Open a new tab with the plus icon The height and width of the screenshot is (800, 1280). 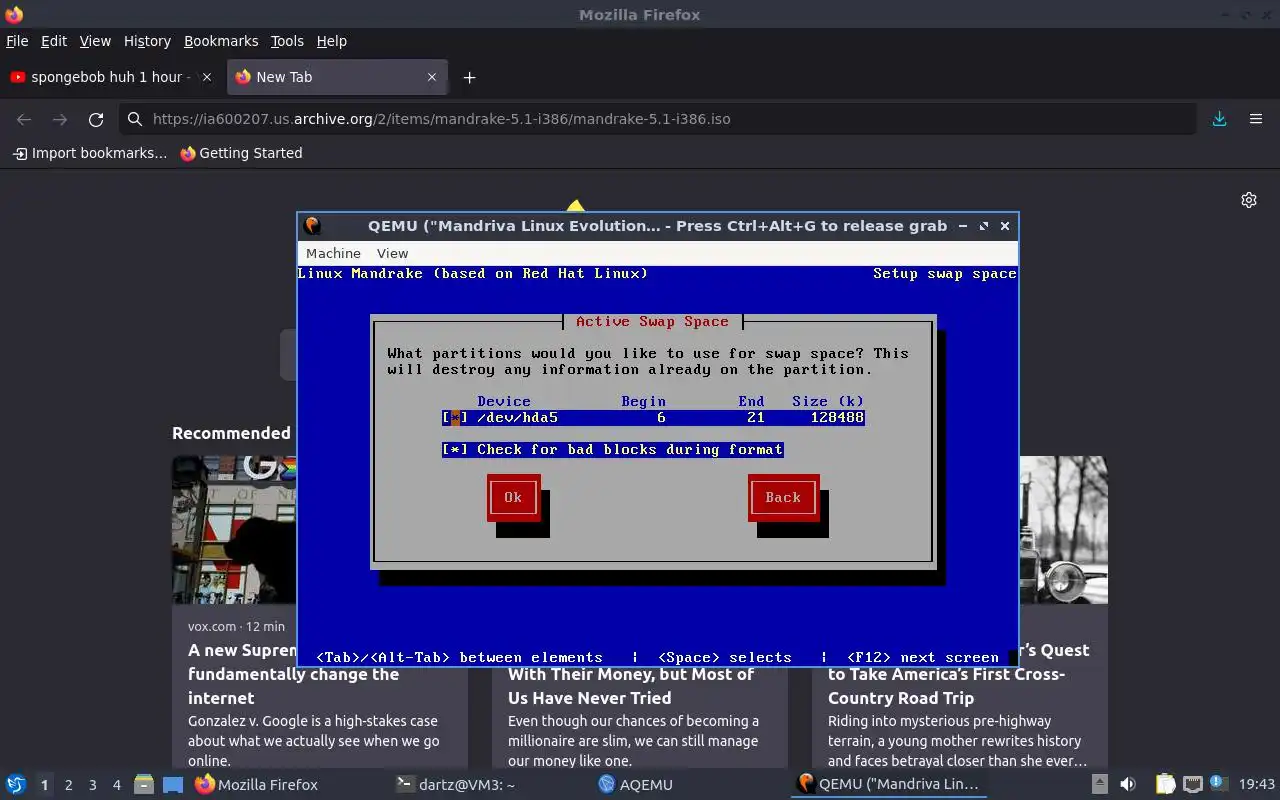click(x=469, y=77)
